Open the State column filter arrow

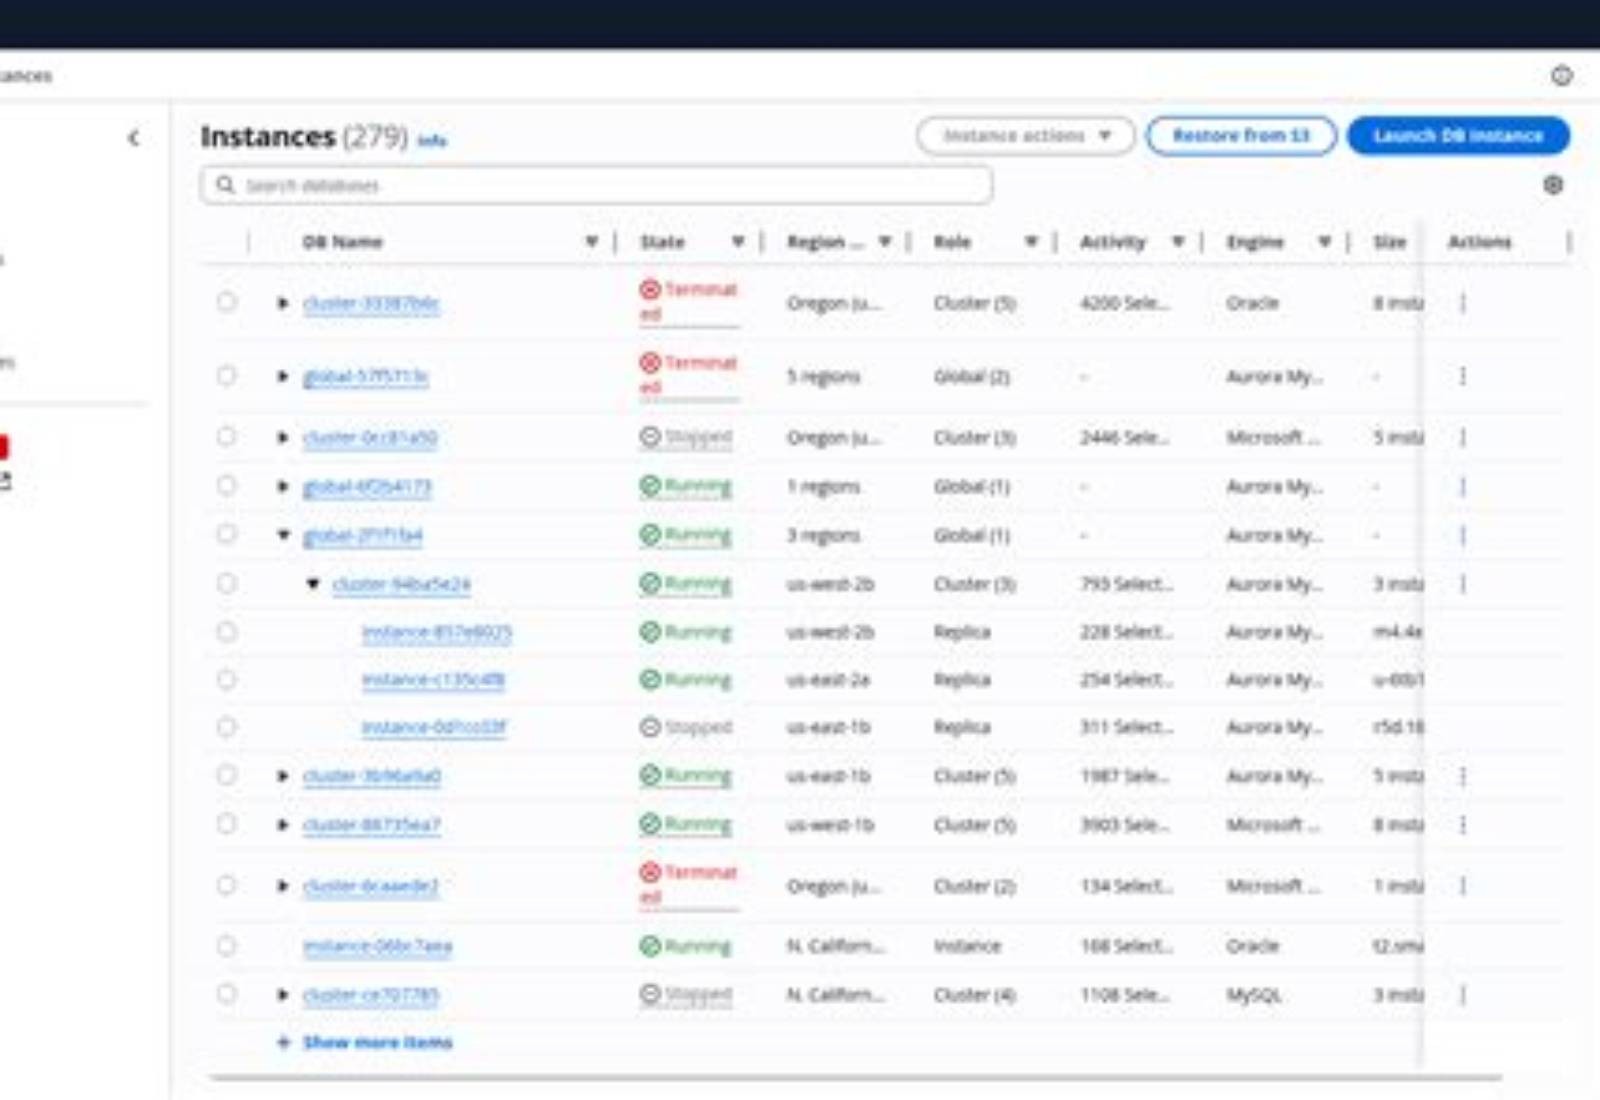[738, 241]
